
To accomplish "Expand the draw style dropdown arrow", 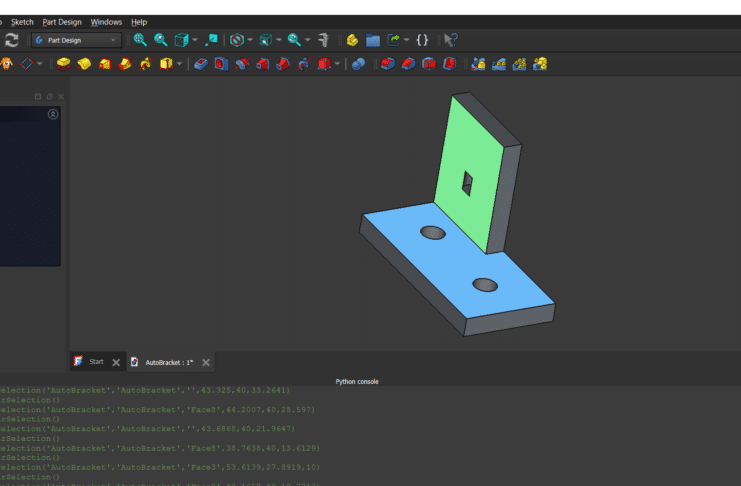I will (250, 40).
